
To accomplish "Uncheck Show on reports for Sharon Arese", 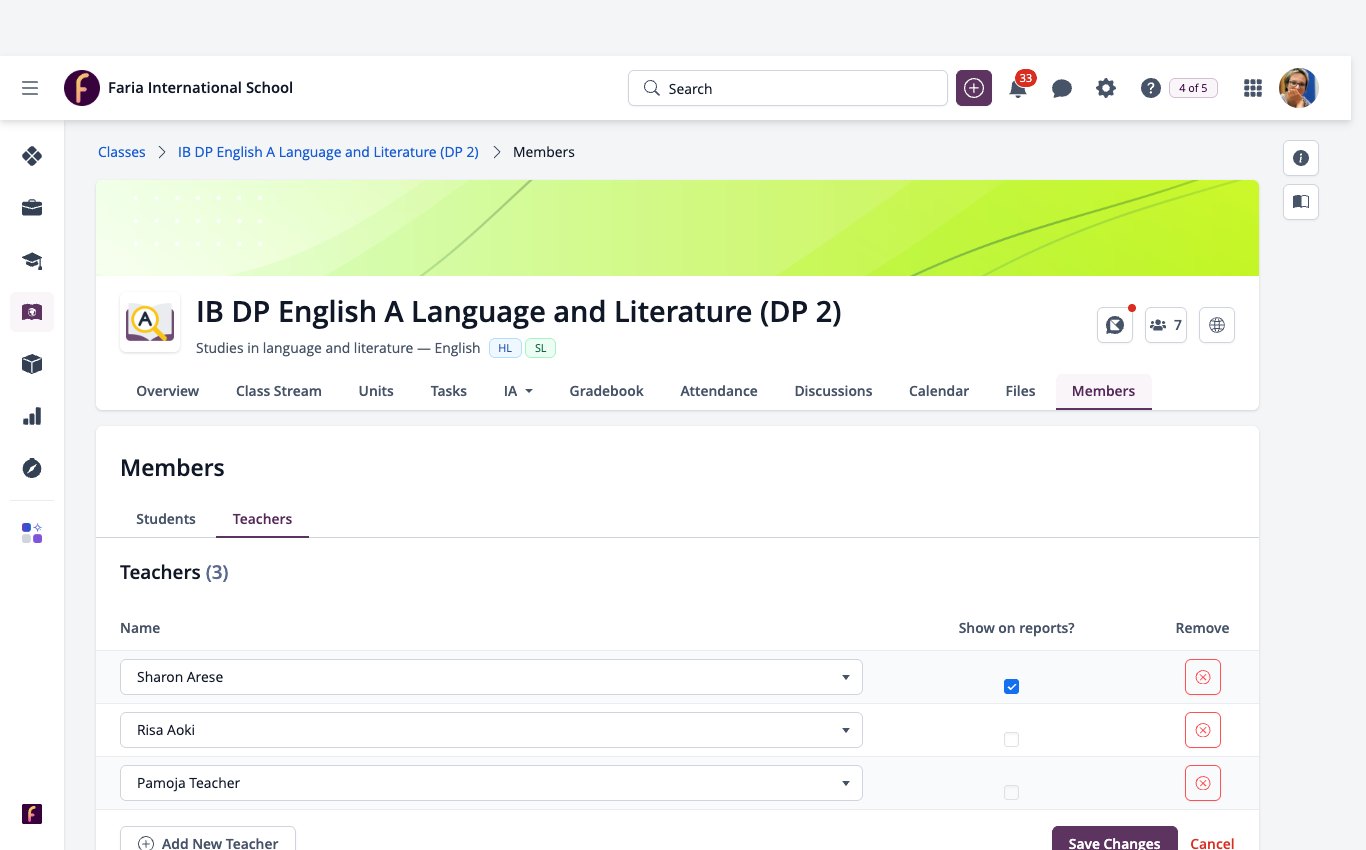I will [x=1011, y=686].
